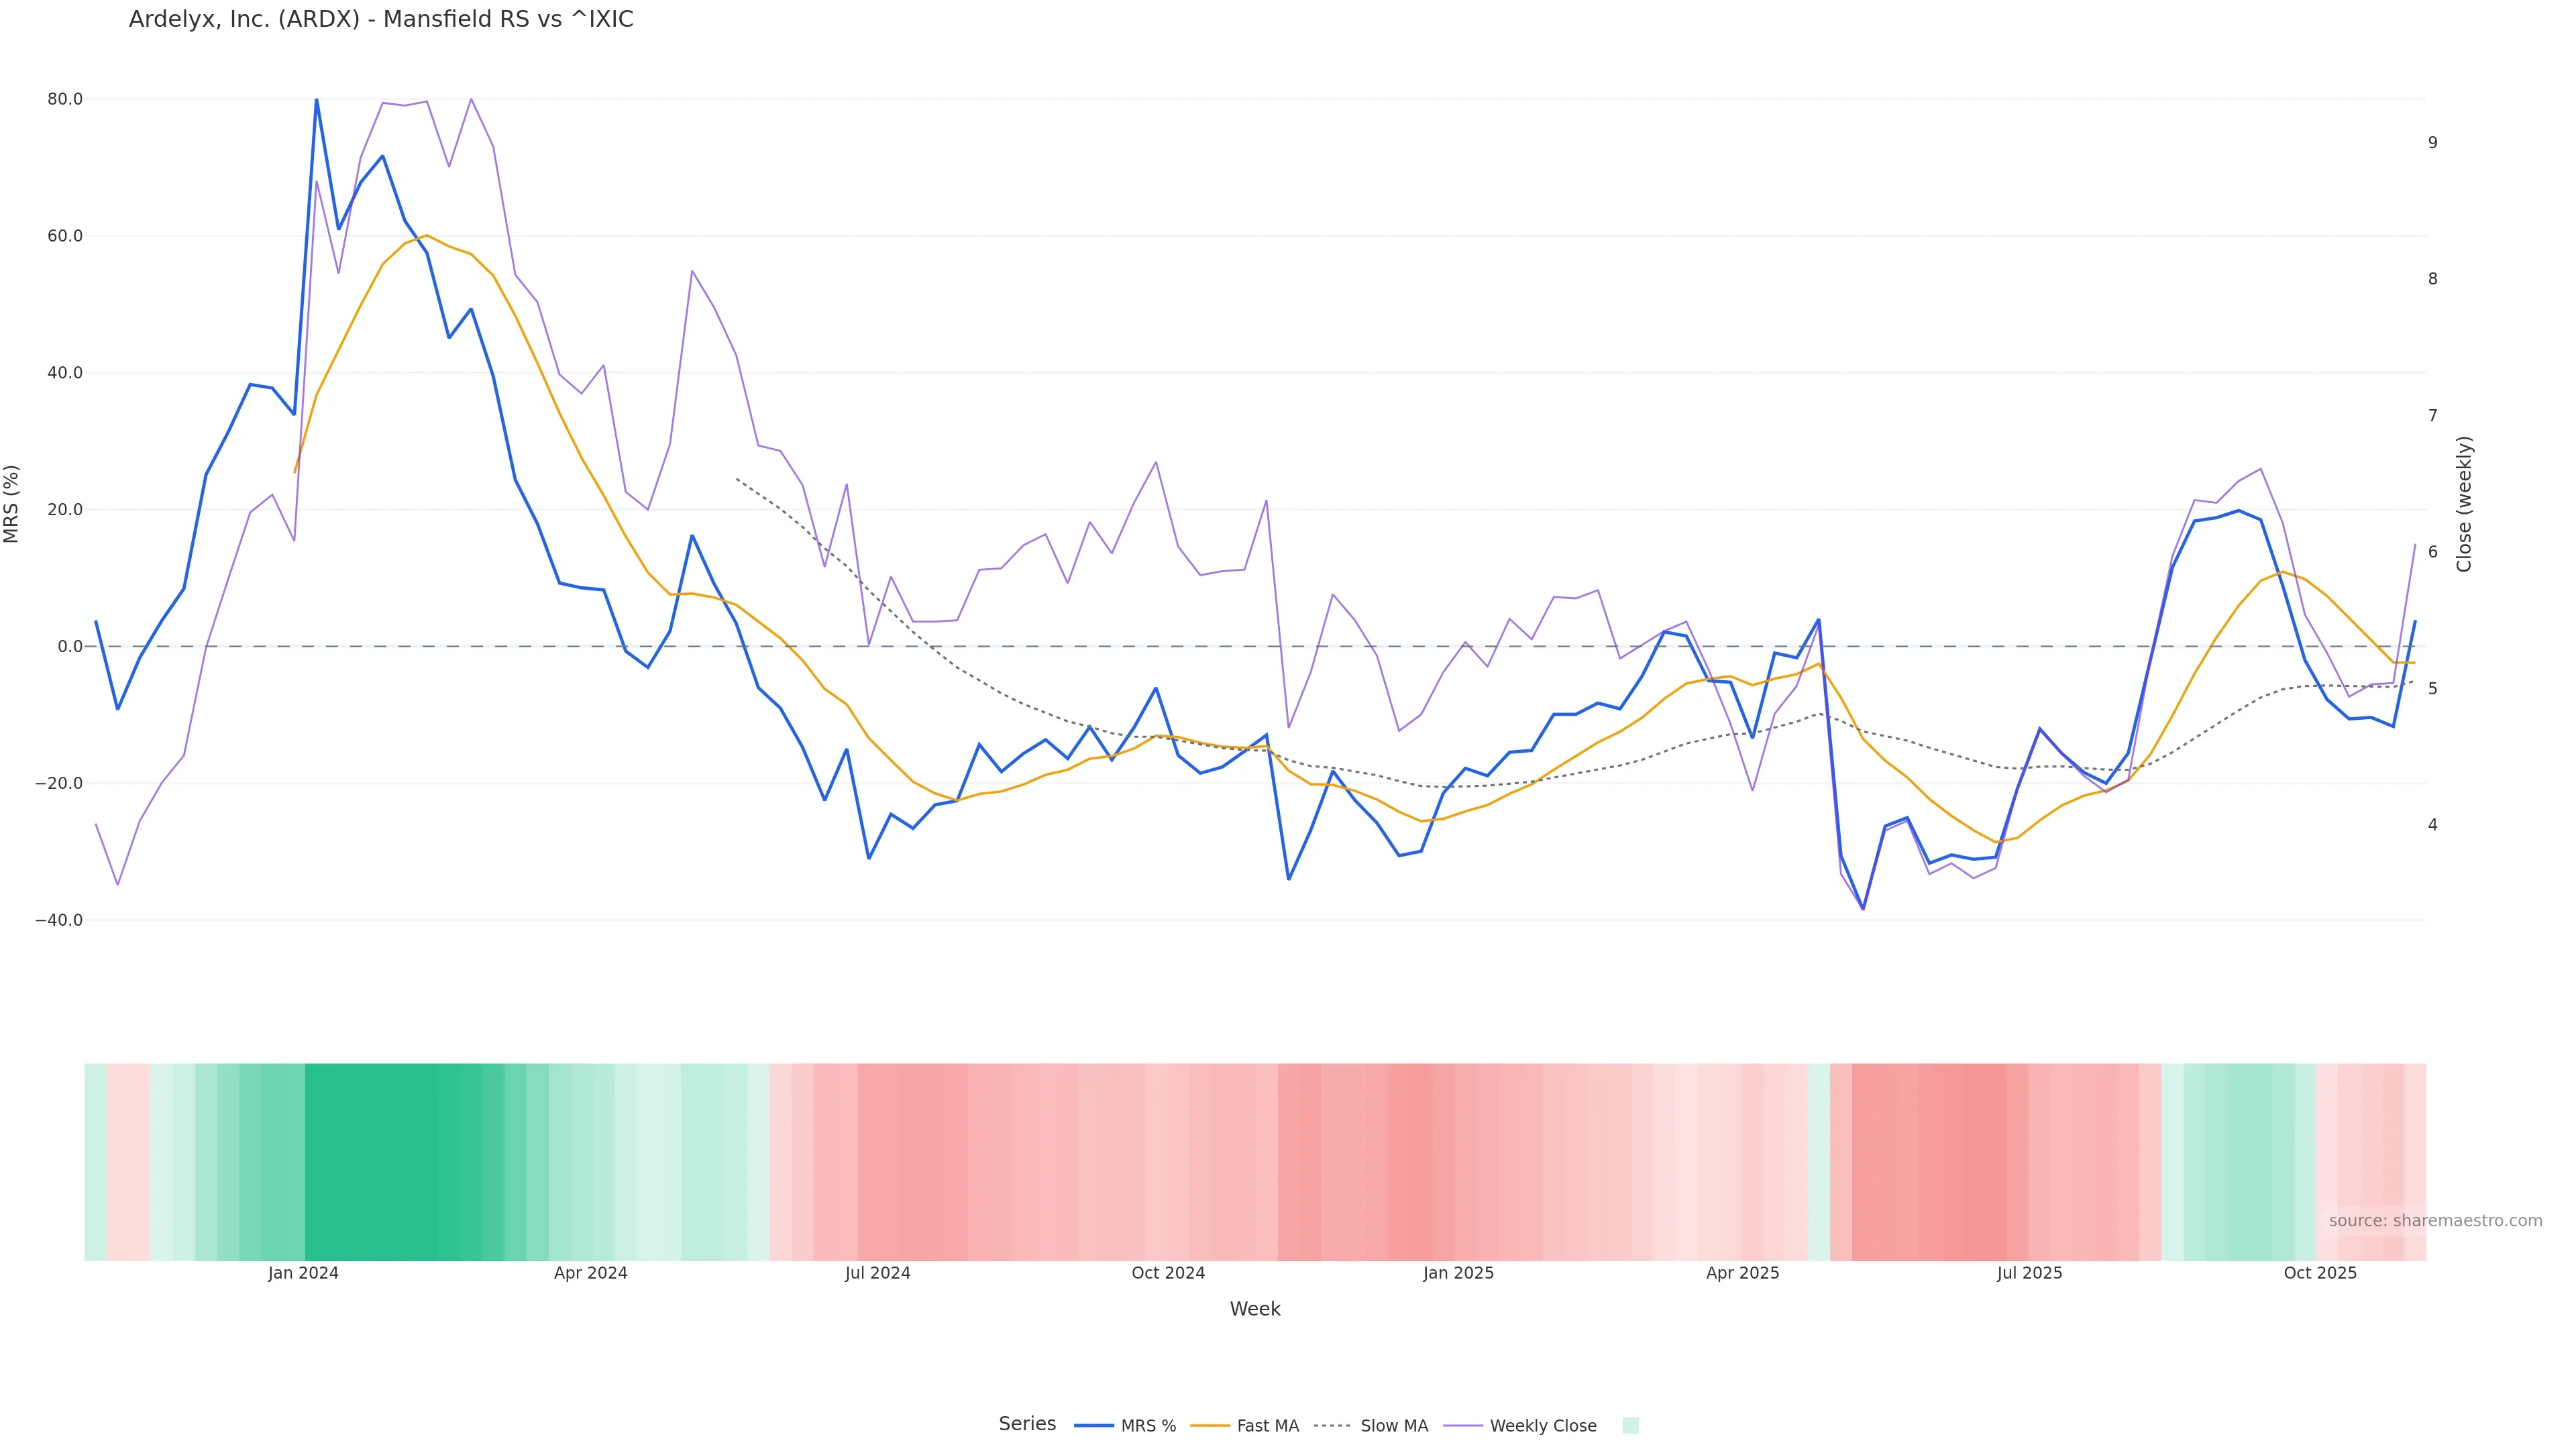This screenshot has width=2576, height=1449.
Task: Click the pale green legend swatch
Action: [1630, 1426]
